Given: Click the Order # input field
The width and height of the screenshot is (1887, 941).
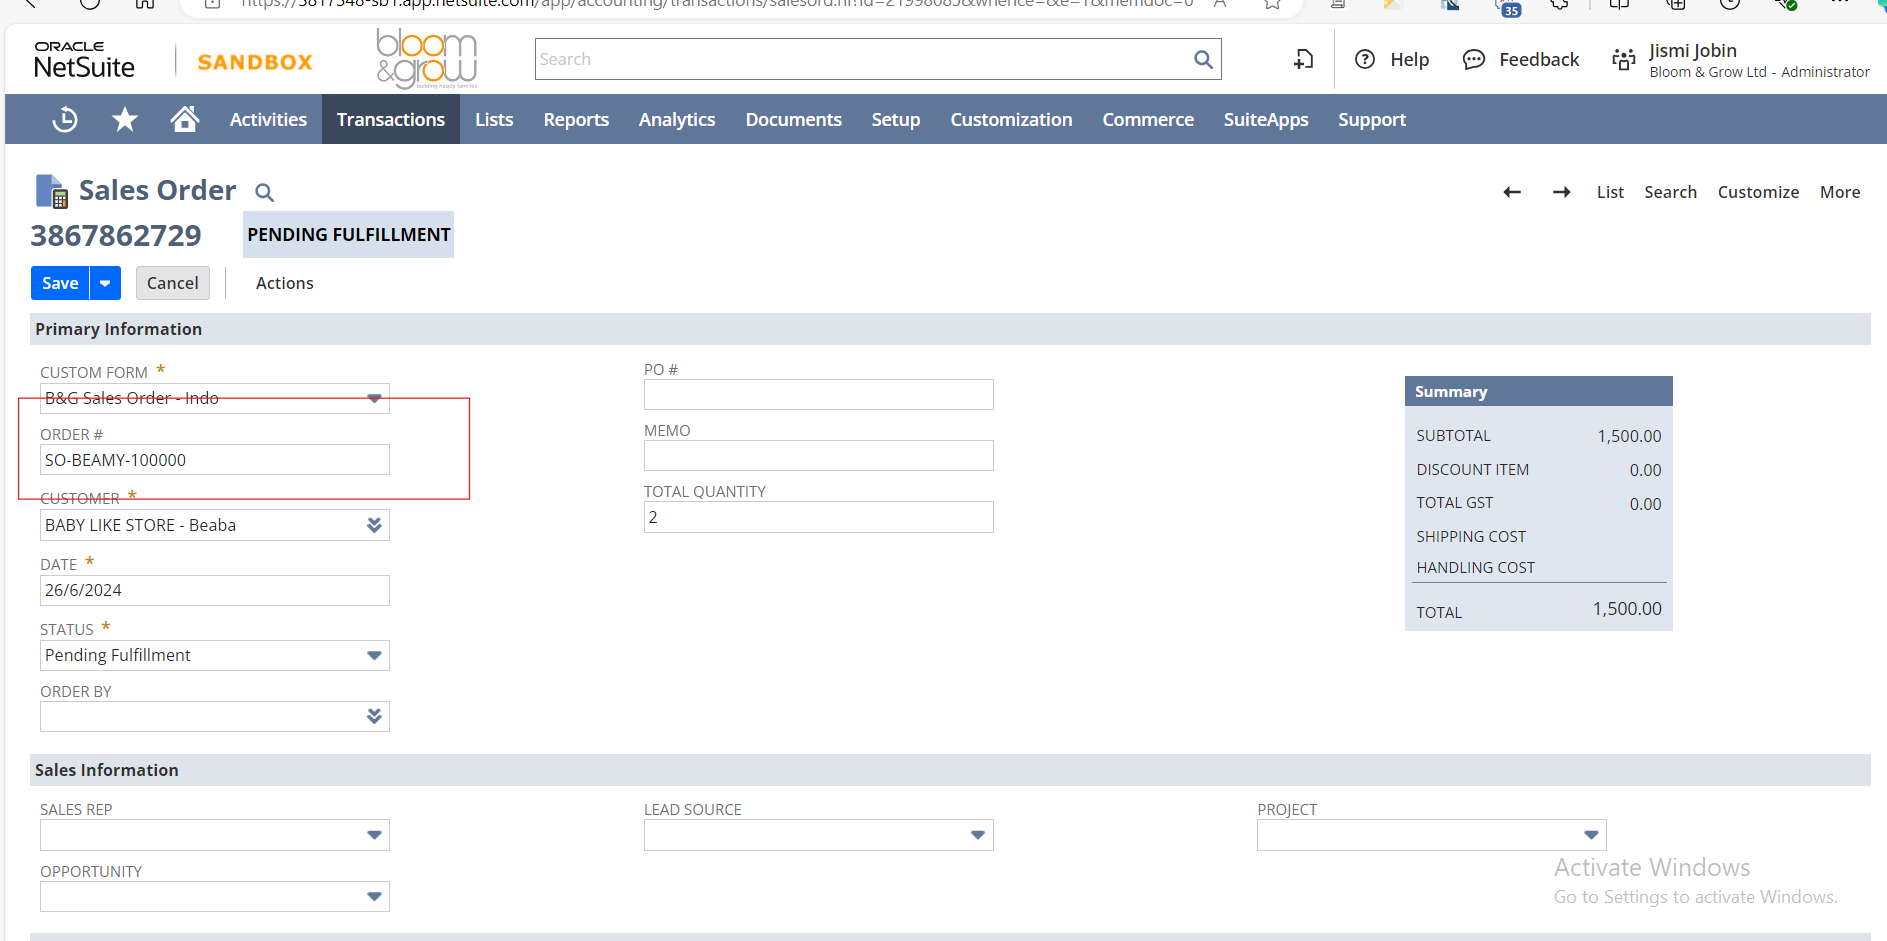Looking at the screenshot, I should tap(215, 460).
